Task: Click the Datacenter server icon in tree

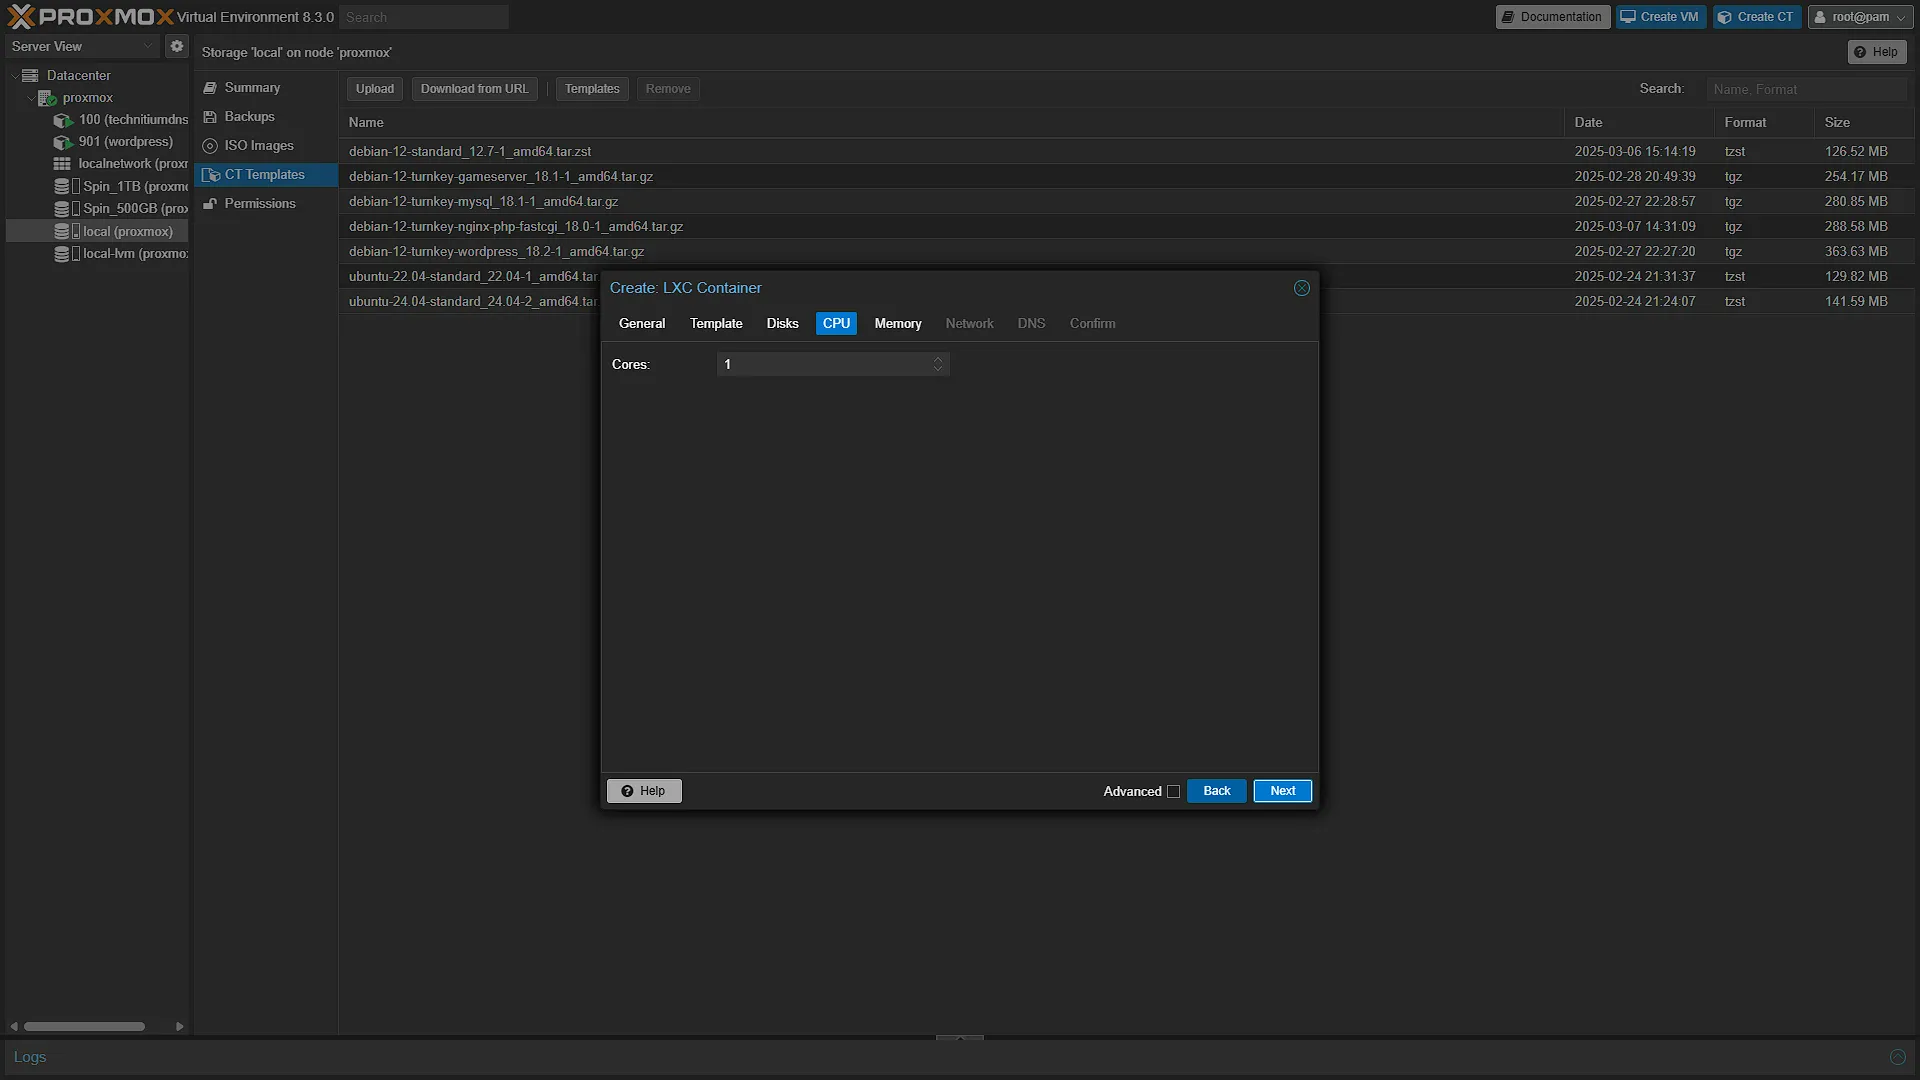Action: pyautogui.click(x=30, y=76)
